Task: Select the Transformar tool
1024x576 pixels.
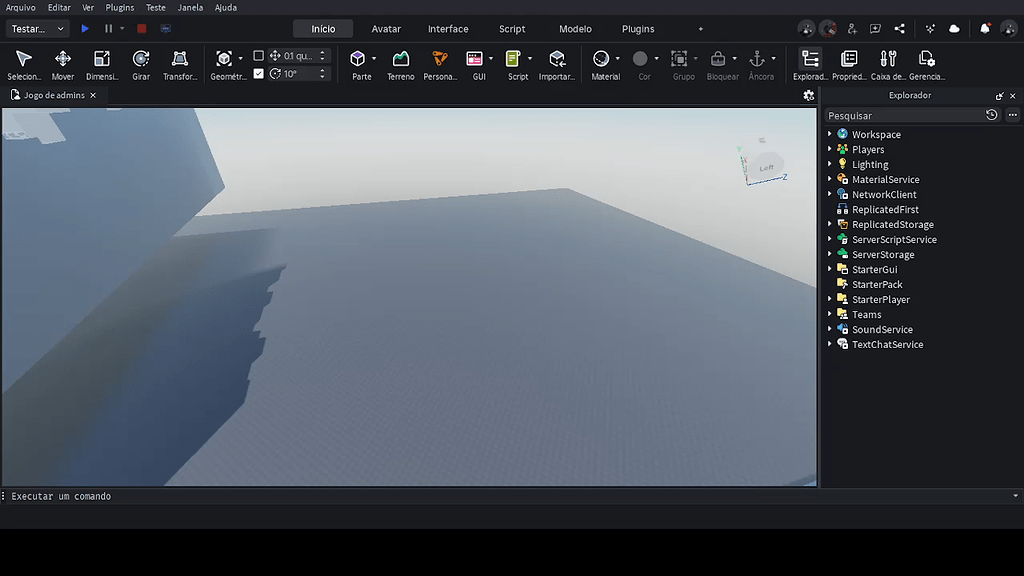Action: (x=180, y=65)
